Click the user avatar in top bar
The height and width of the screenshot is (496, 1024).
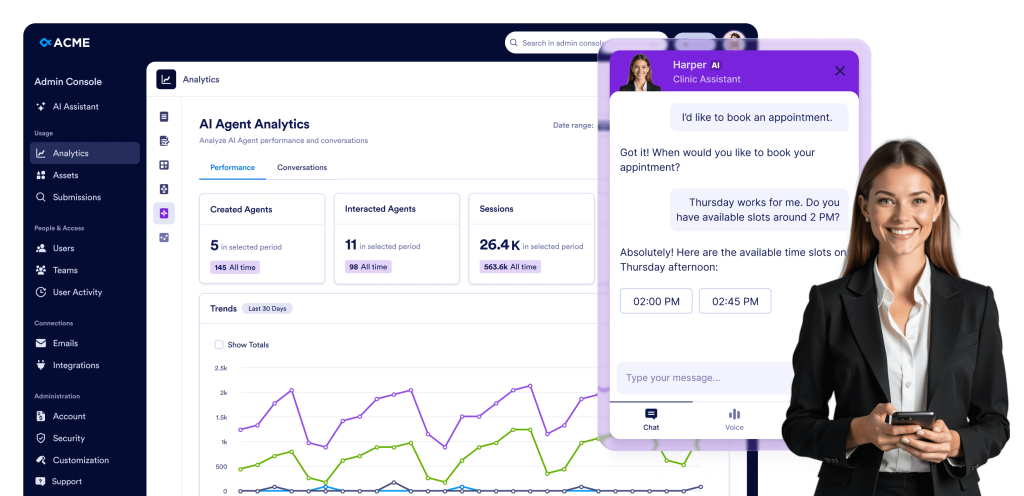pos(735,42)
